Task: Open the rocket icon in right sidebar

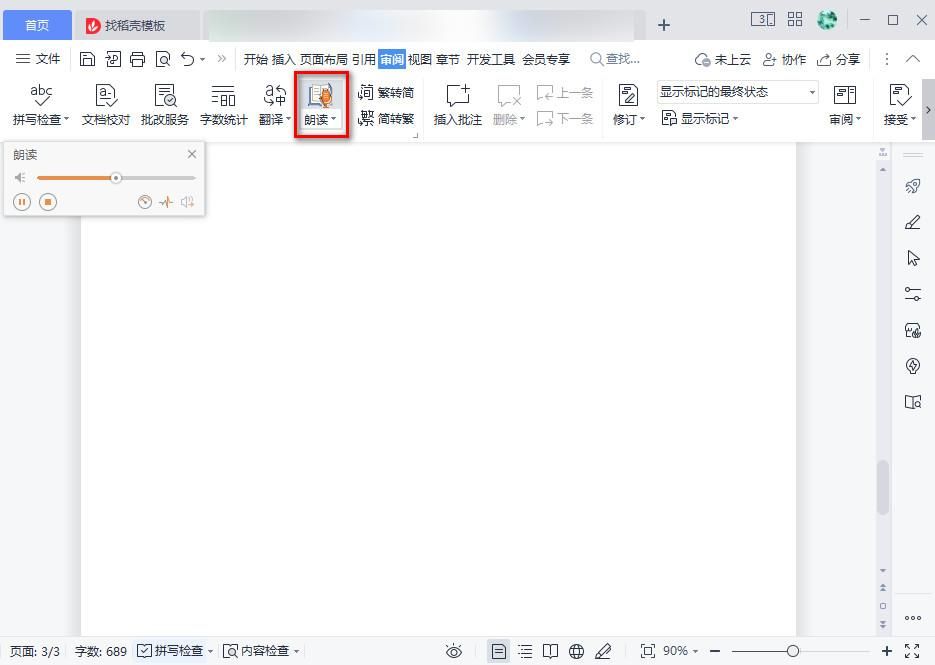Action: (x=912, y=187)
